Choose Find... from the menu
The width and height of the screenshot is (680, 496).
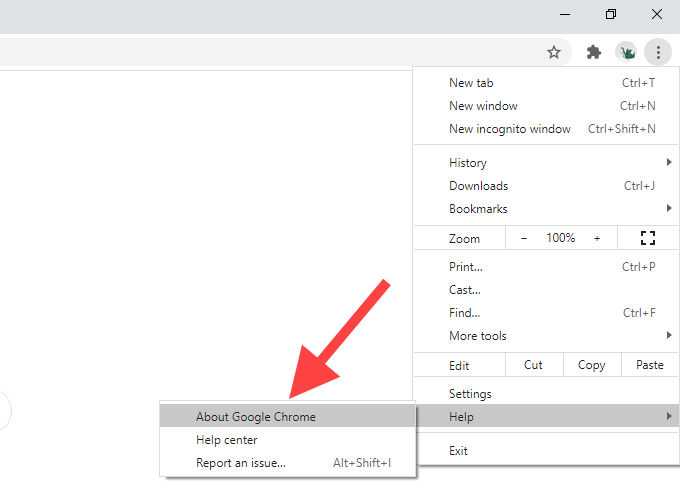click(x=546, y=313)
